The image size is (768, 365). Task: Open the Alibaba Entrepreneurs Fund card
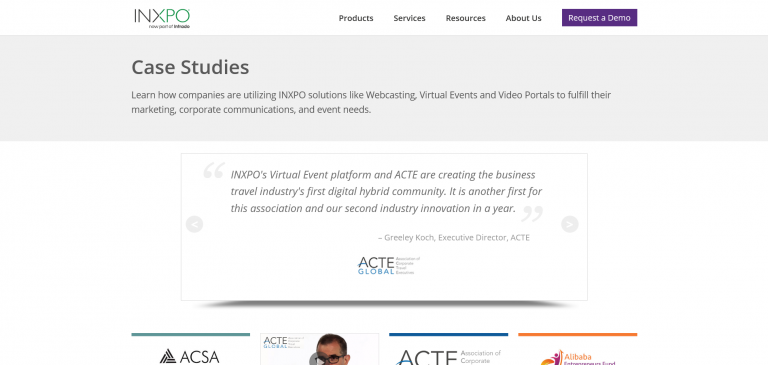578,350
